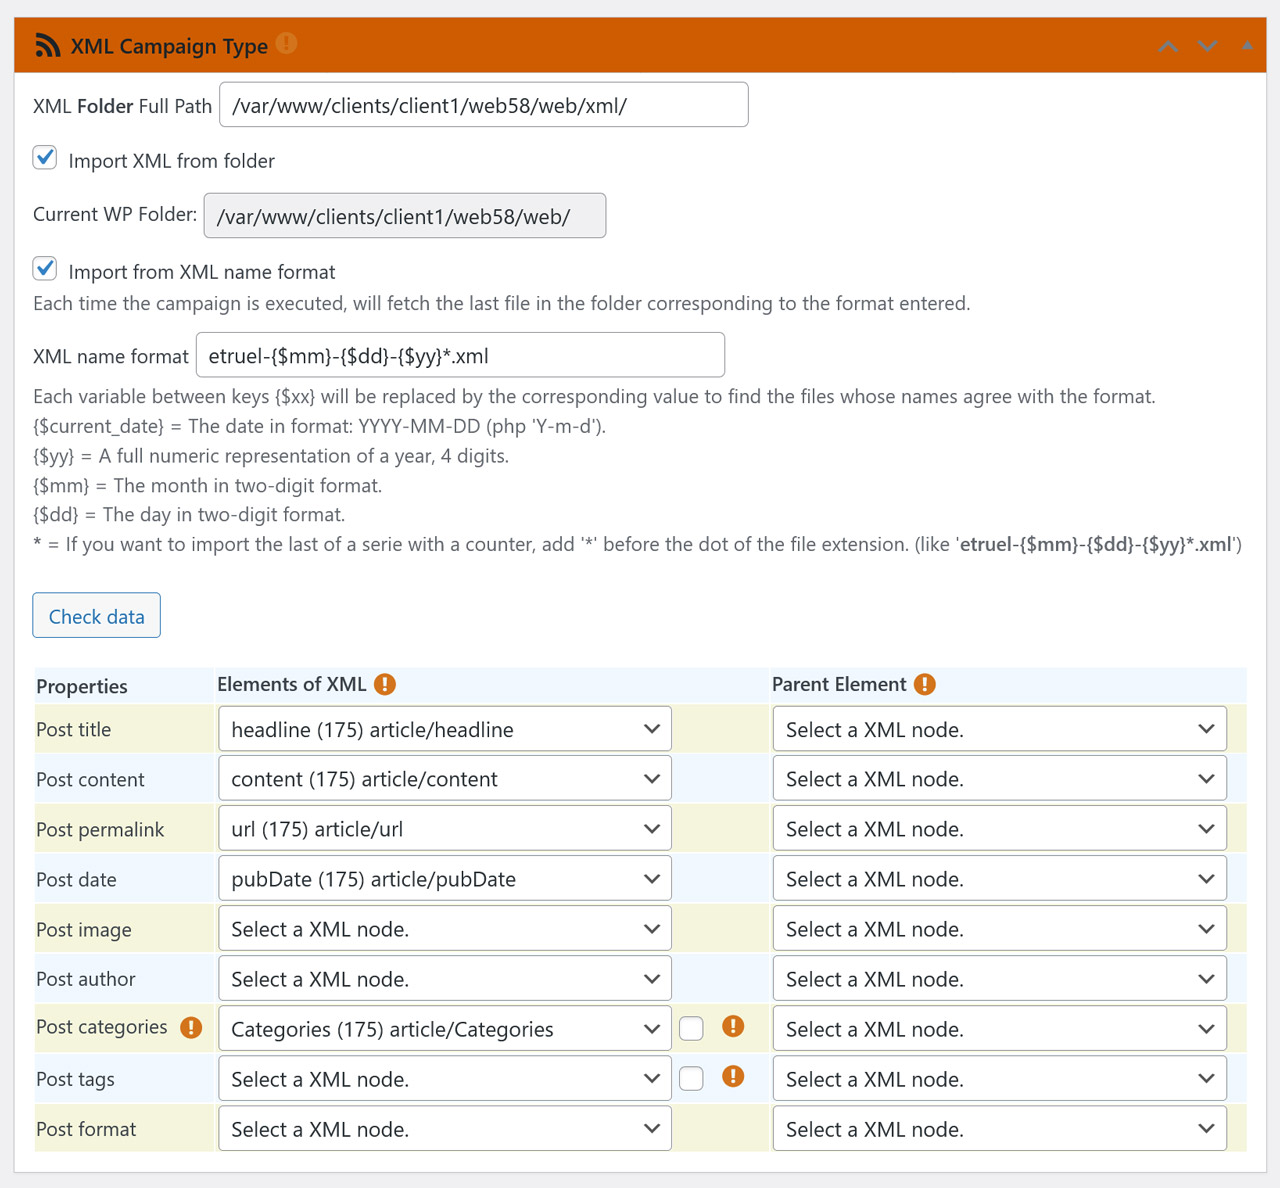Click the Check data button
The image size is (1280, 1188).
[x=97, y=616]
